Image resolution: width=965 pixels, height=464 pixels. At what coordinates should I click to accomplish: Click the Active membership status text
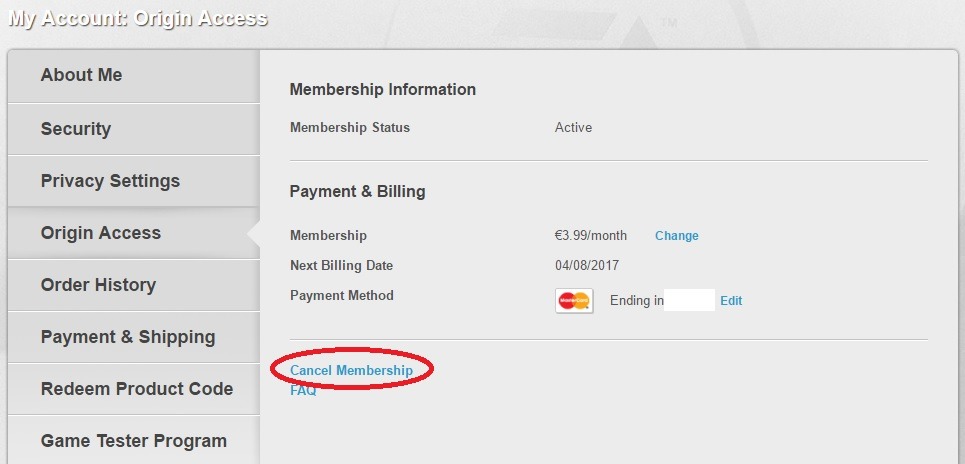573,127
